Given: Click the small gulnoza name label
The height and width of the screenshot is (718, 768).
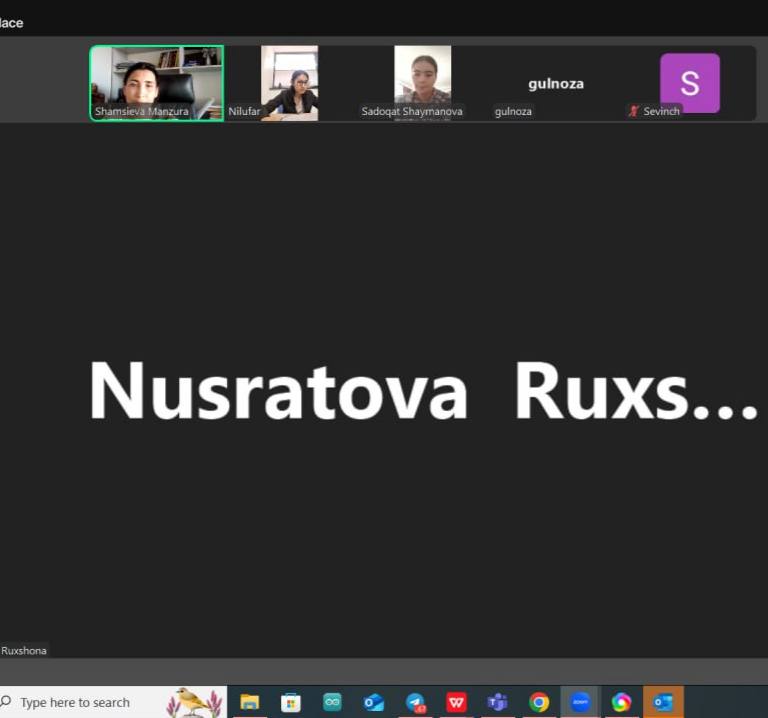Looking at the screenshot, I should [513, 111].
